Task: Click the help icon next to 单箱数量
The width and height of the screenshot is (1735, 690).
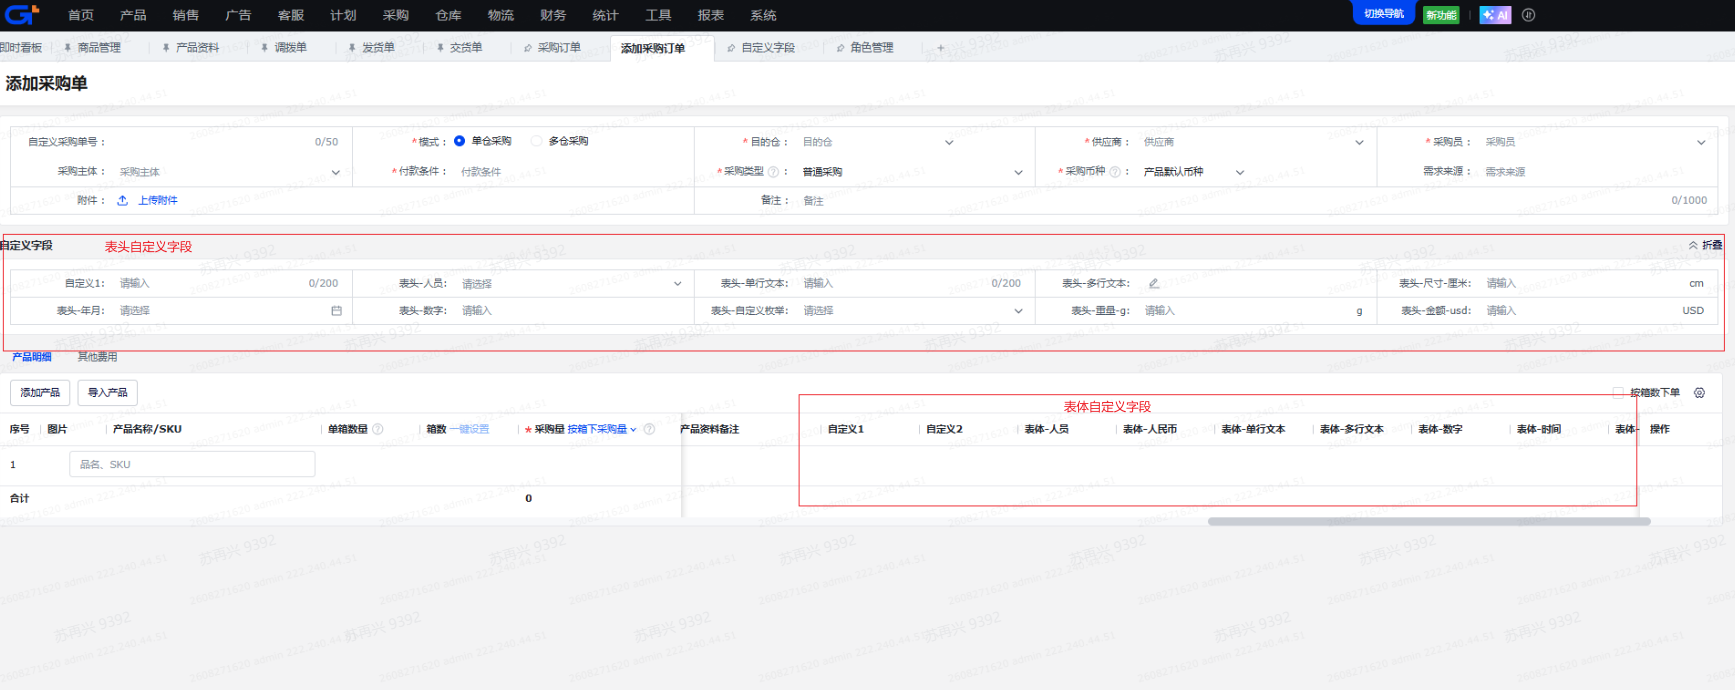Action: pos(378,429)
